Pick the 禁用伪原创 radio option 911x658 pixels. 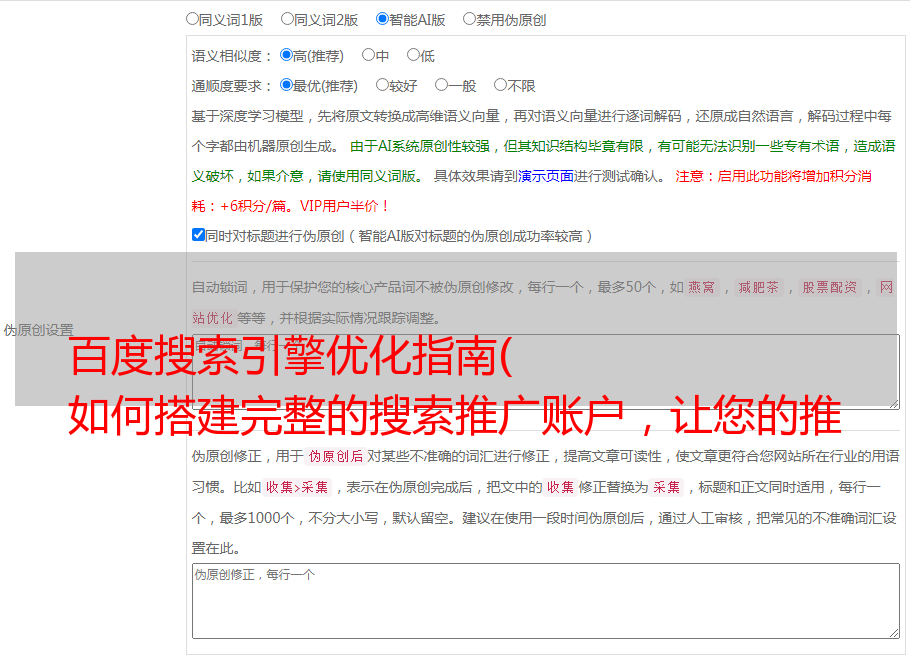point(469,19)
